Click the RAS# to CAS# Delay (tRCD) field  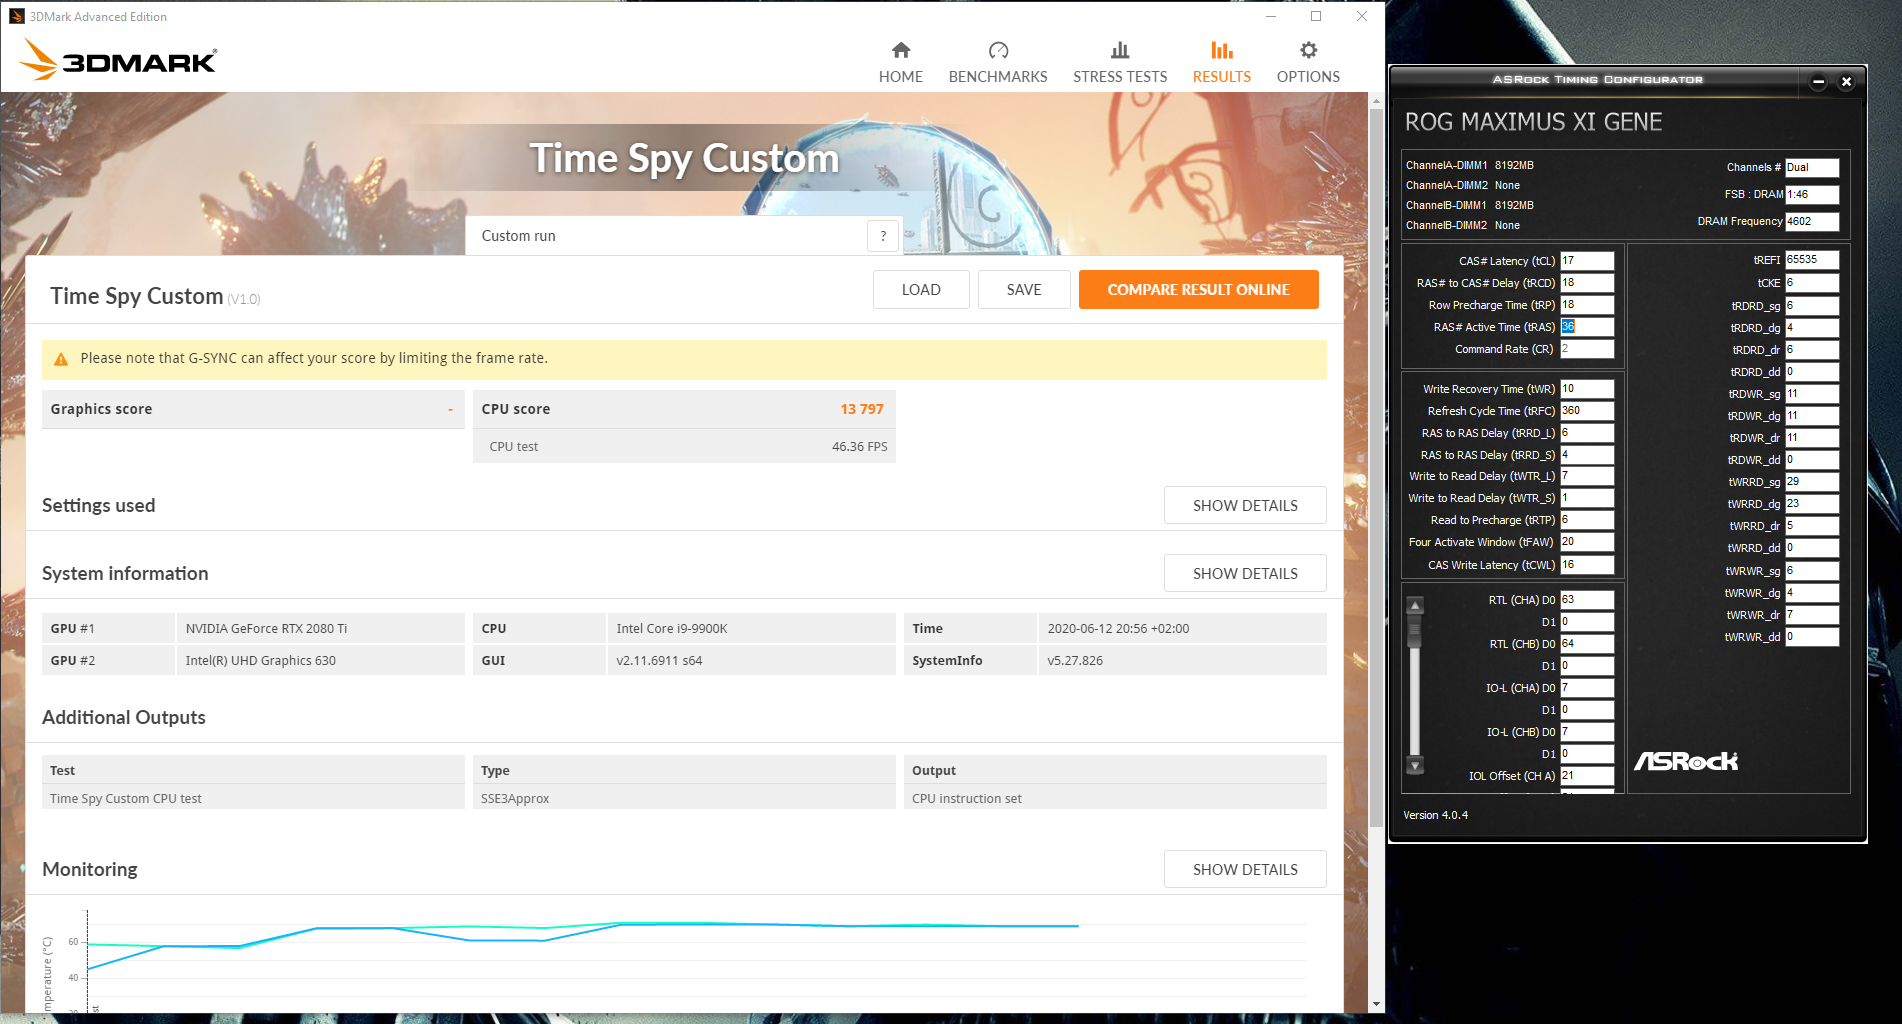(x=1587, y=283)
